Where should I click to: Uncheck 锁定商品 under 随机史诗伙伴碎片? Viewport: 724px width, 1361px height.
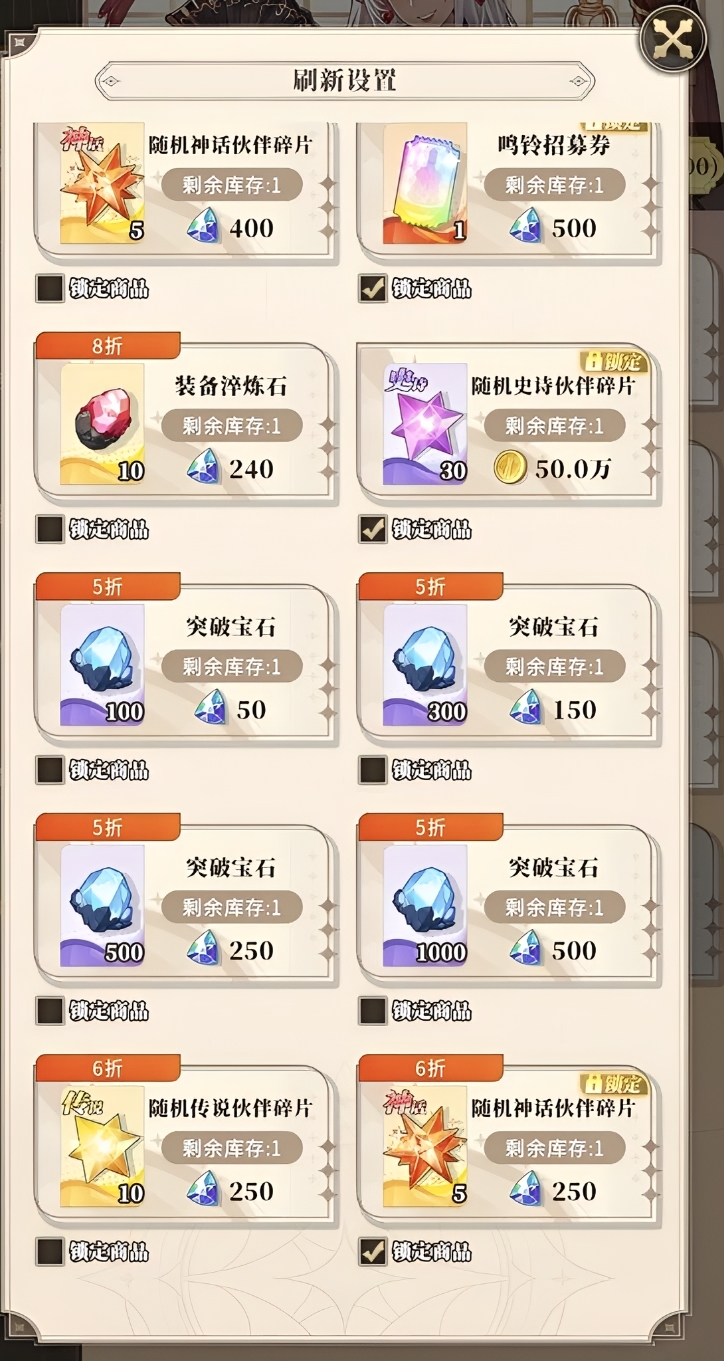(373, 529)
